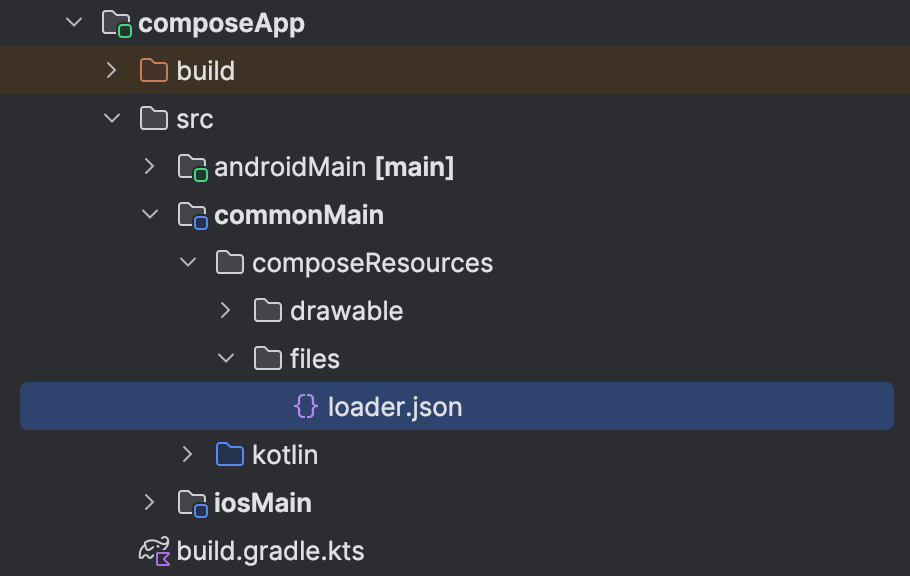
Task: Expand the build folder
Action: 112,70
